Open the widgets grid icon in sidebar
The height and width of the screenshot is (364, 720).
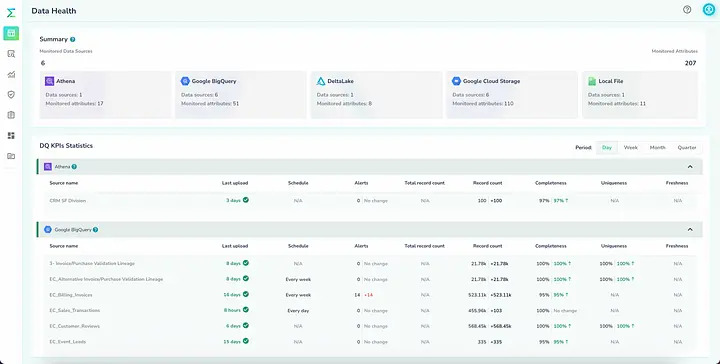pyautogui.click(x=11, y=135)
